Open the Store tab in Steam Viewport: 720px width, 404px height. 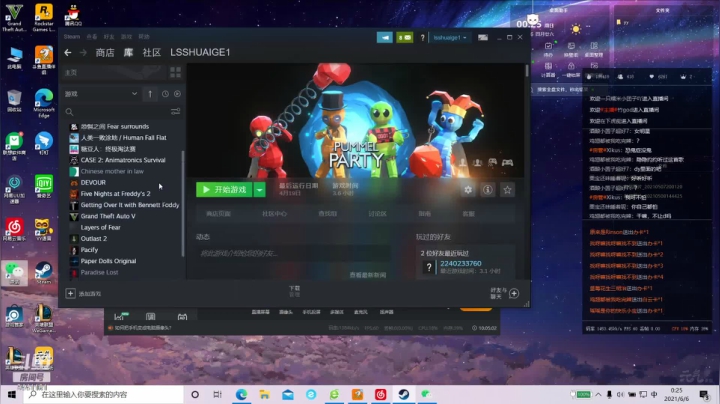105,53
